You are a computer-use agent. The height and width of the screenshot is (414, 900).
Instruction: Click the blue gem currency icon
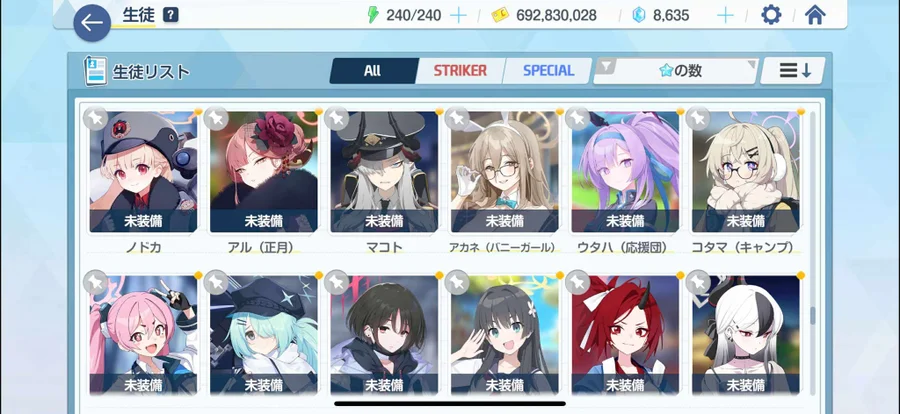(x=639, y=16)
